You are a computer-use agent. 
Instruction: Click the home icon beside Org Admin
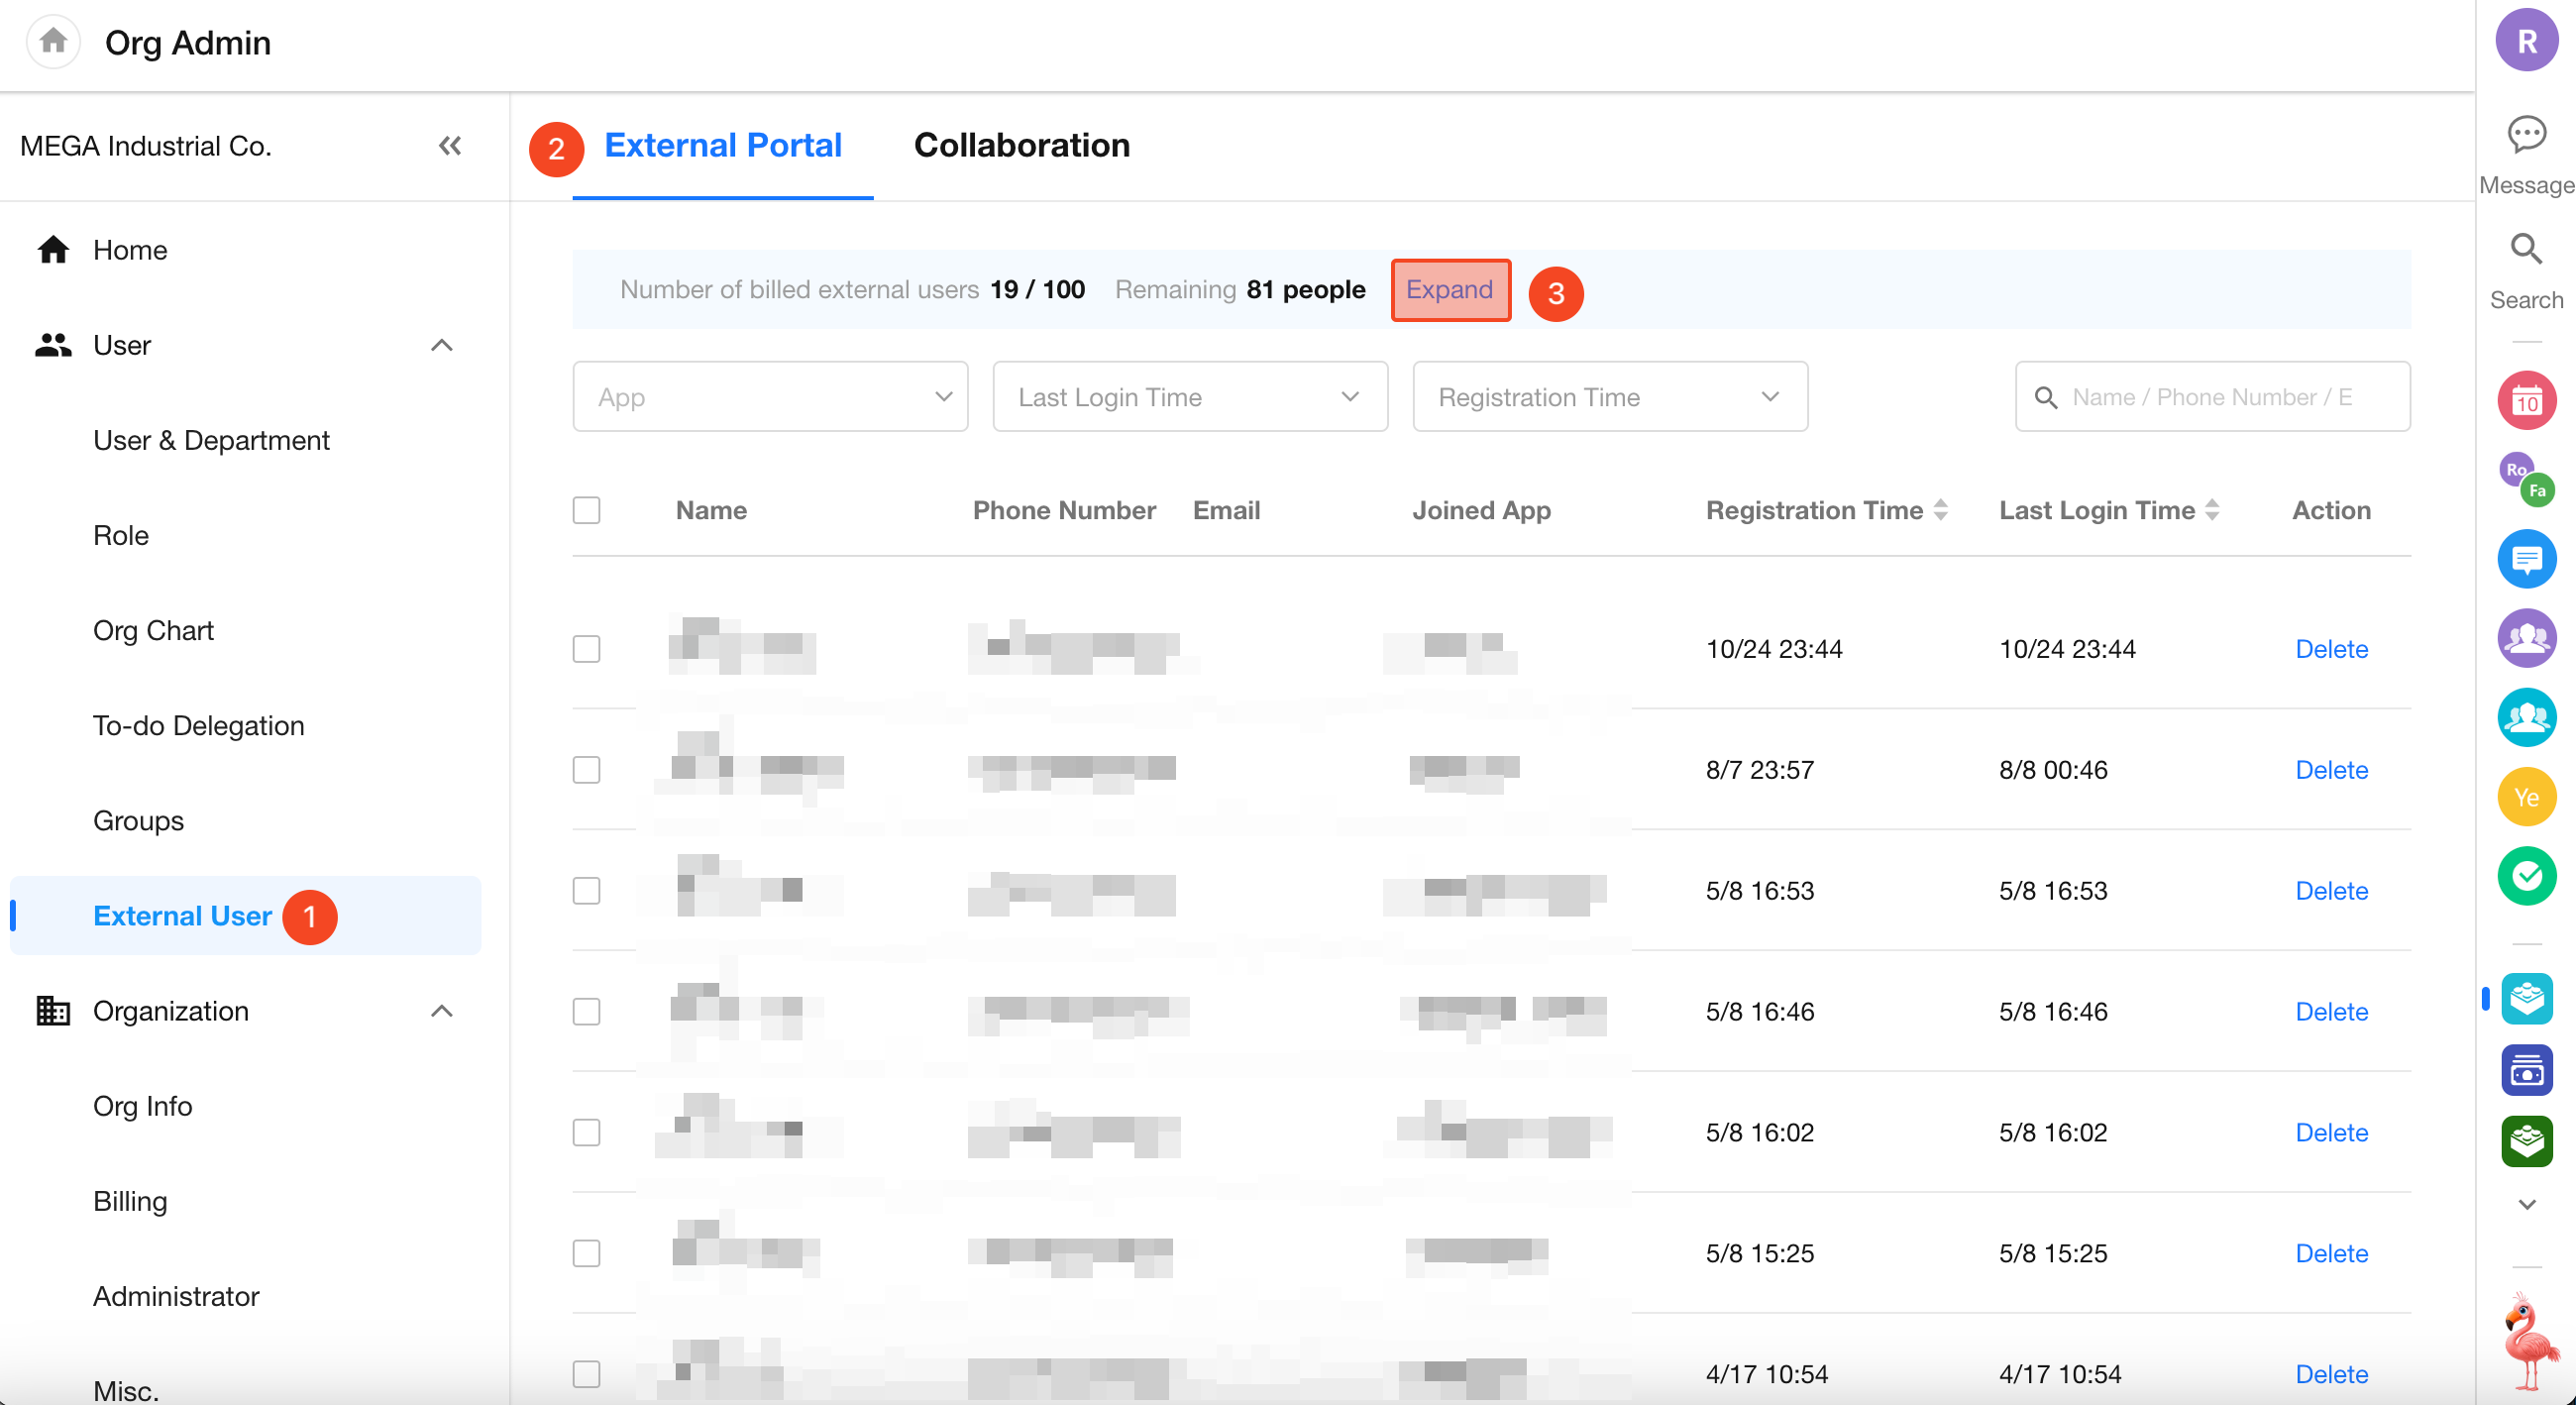point(53,41)
